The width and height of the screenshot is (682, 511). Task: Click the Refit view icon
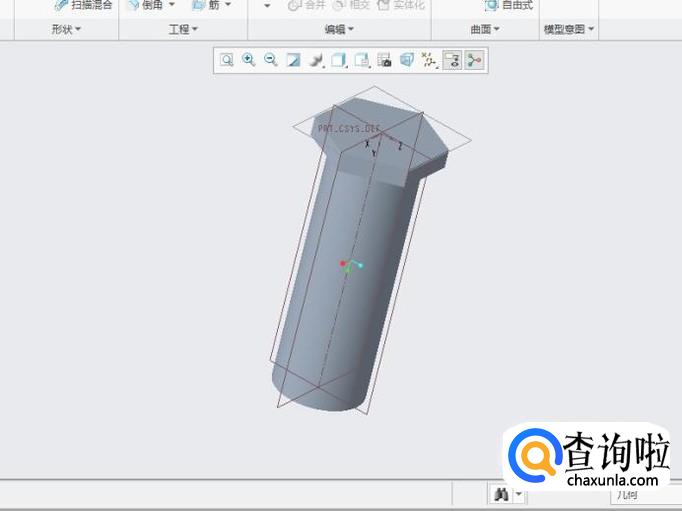pyautogui.click(x=227, y=60)
